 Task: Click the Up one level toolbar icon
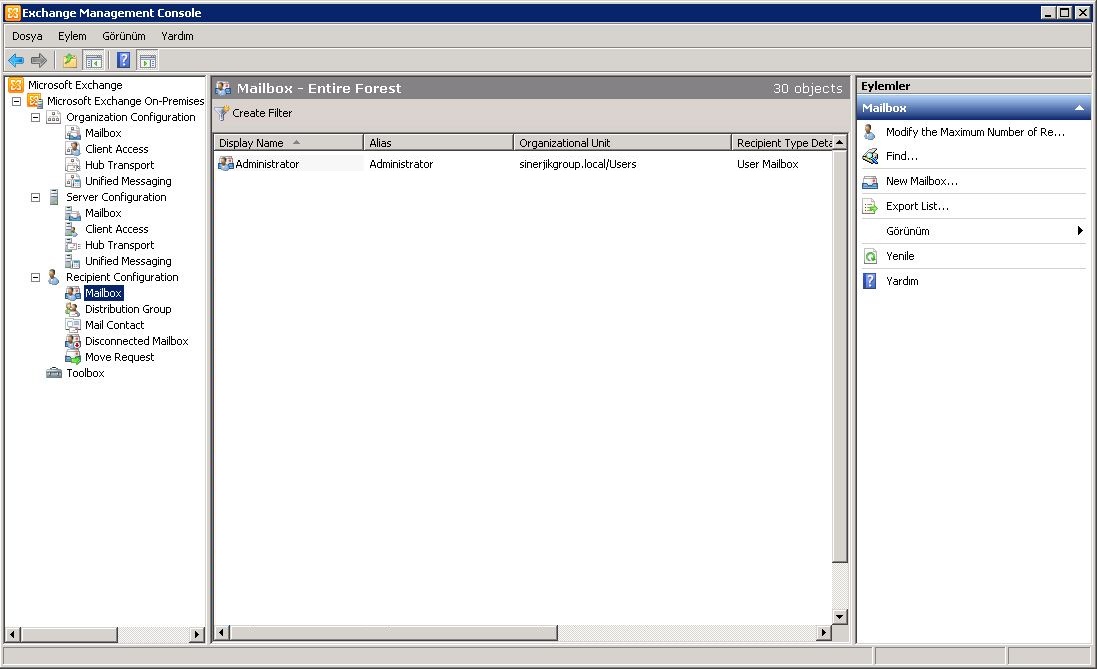click(x=70, y=61)
